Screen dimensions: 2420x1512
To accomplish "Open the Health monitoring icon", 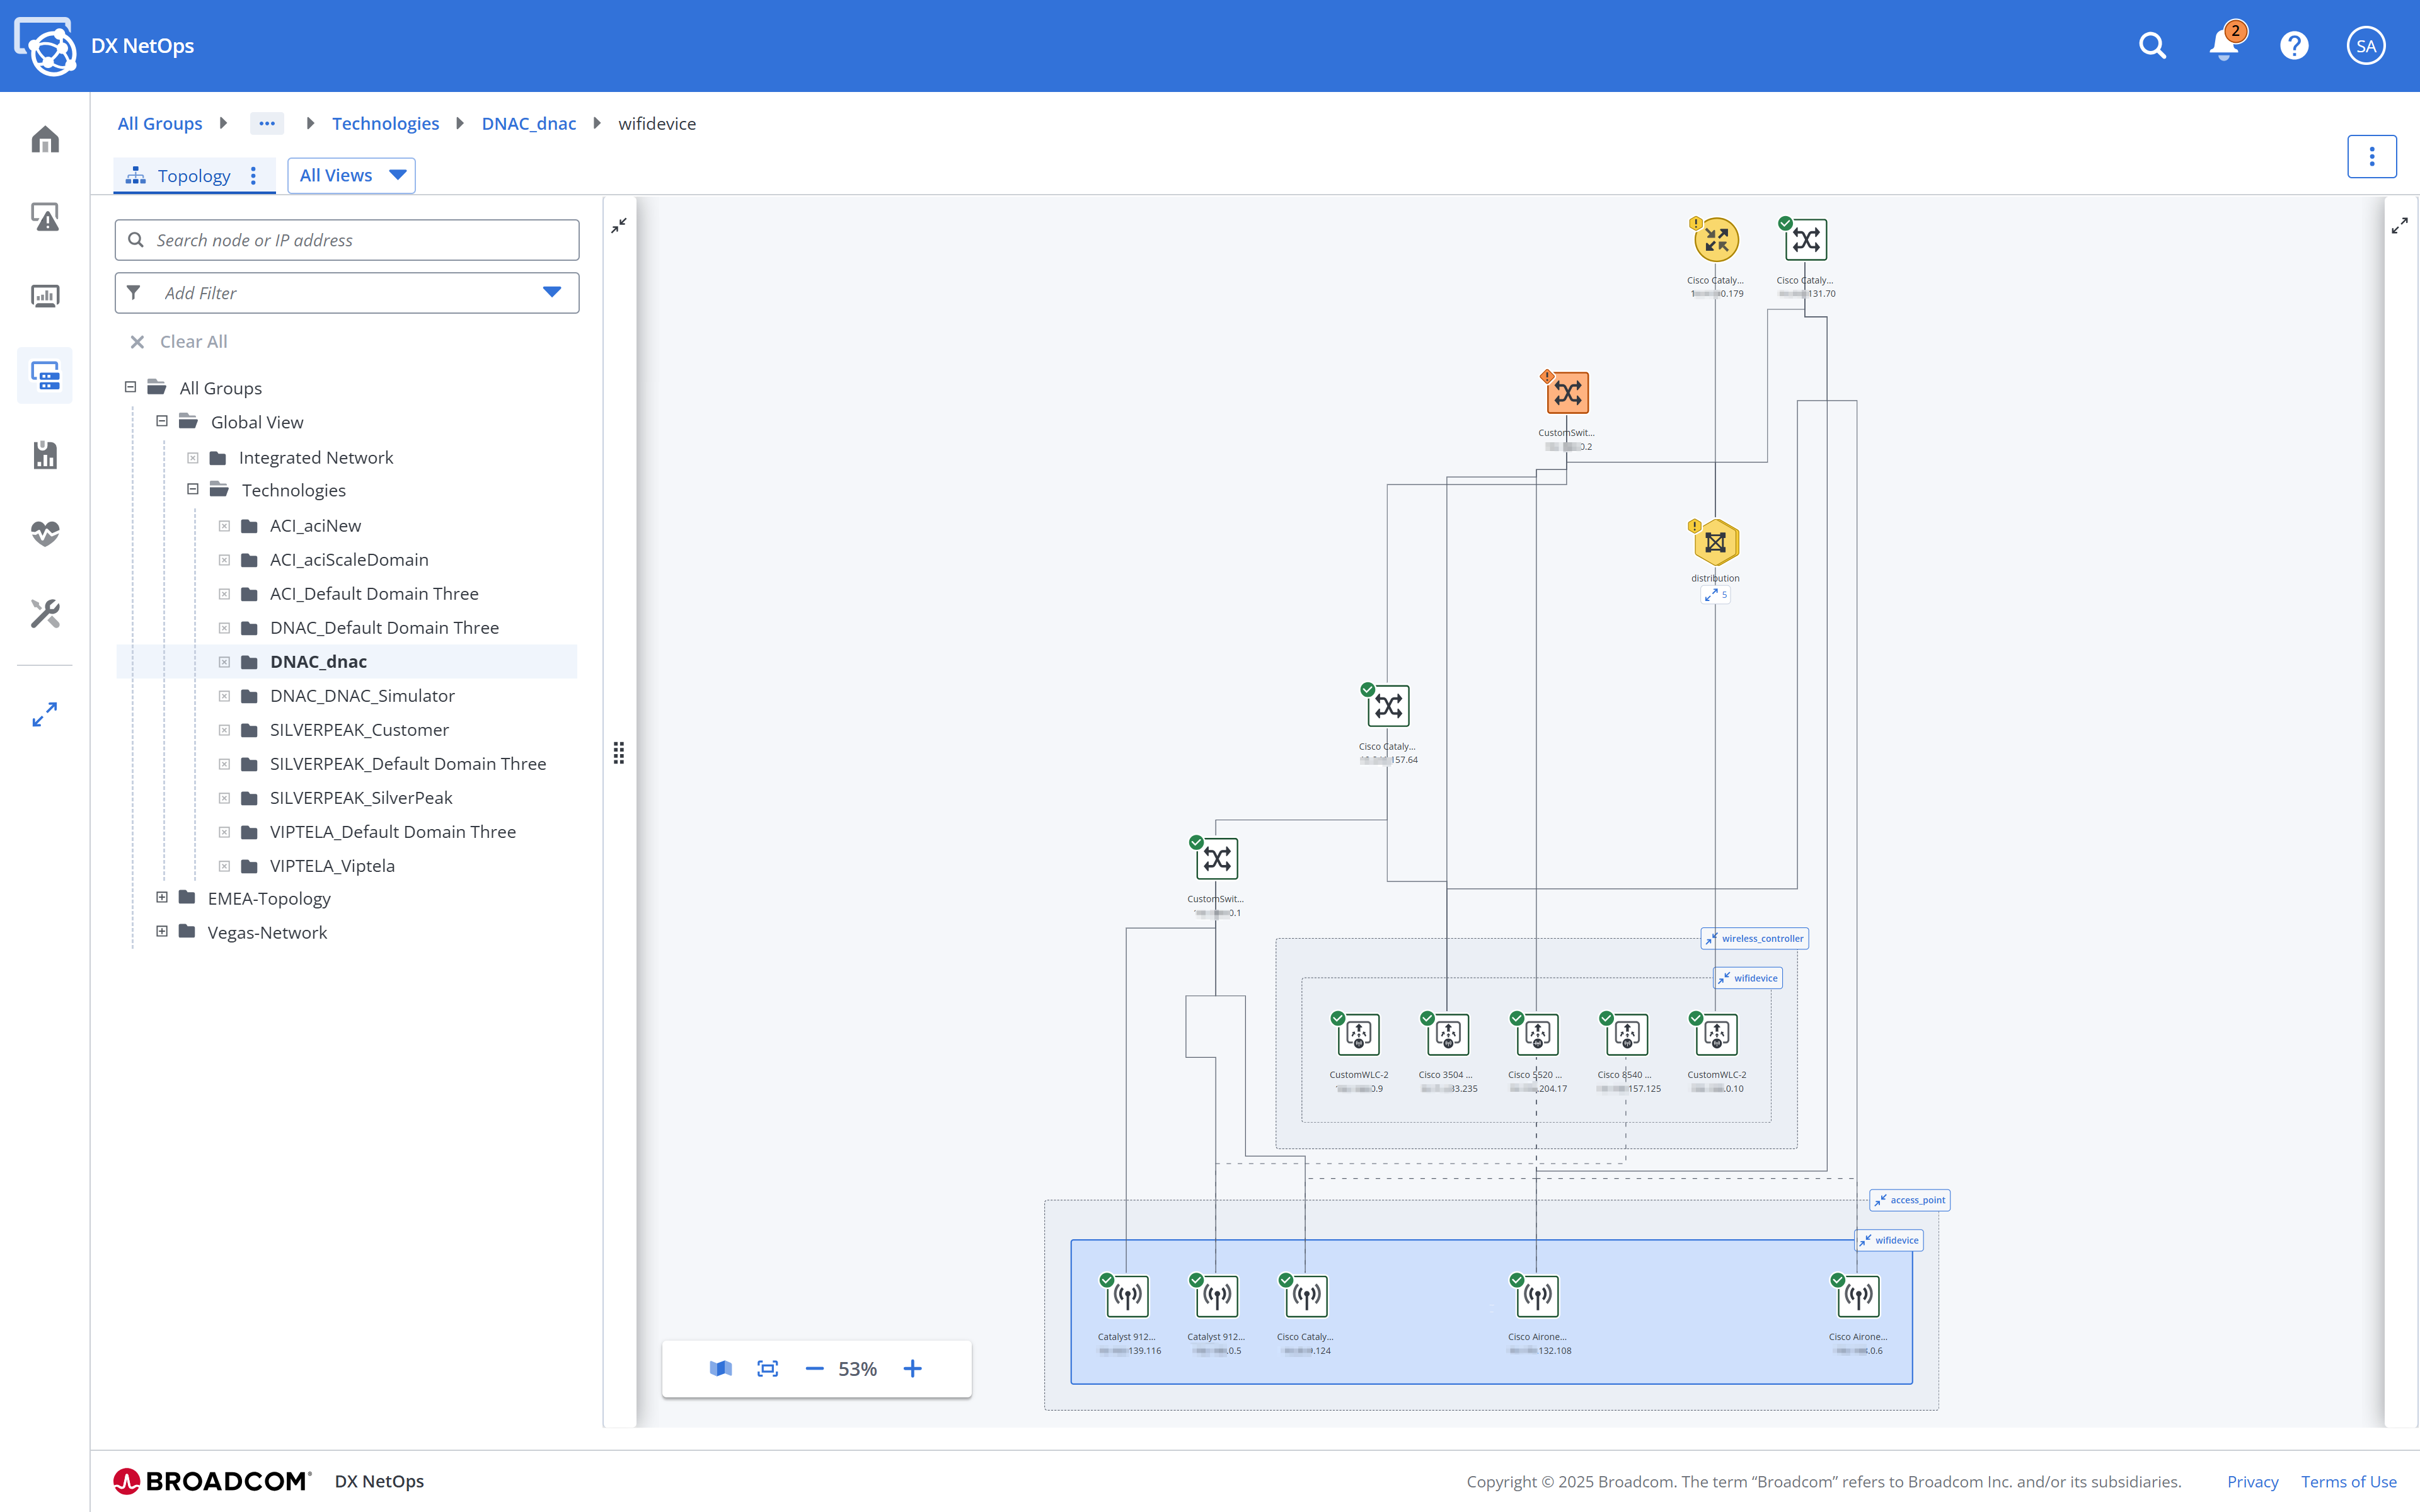I will coord(44,534).
